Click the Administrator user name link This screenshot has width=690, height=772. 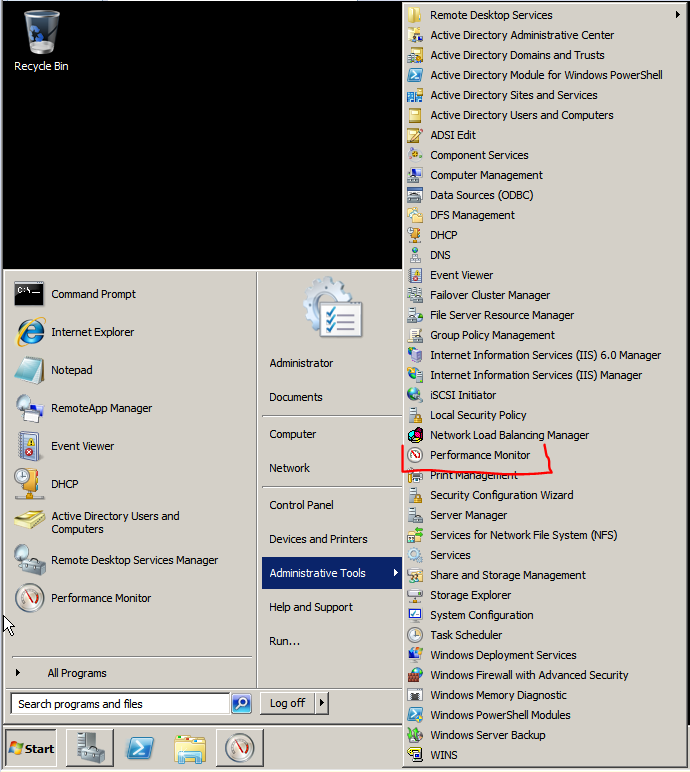[x=301, y=363]
